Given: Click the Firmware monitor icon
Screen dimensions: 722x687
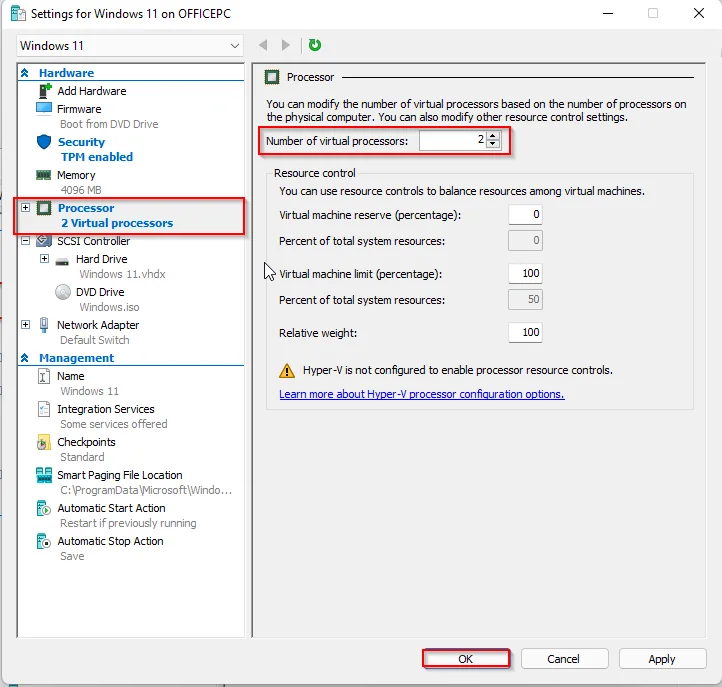Looking at the screenshot, I should pyautogui.click(x=44, y=108).
